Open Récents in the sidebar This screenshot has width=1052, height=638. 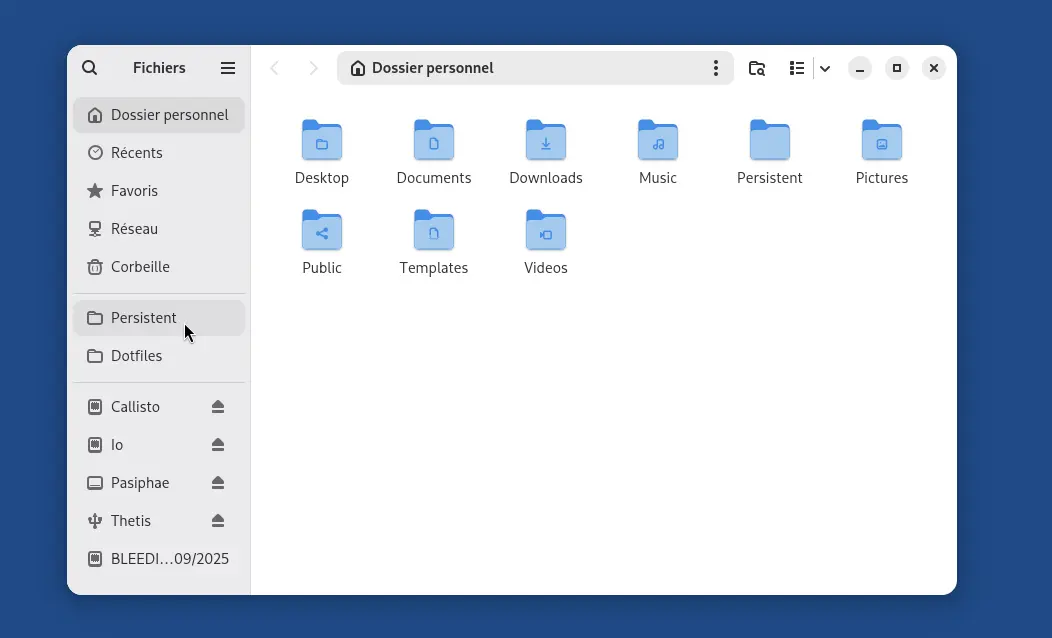point(159,153)
